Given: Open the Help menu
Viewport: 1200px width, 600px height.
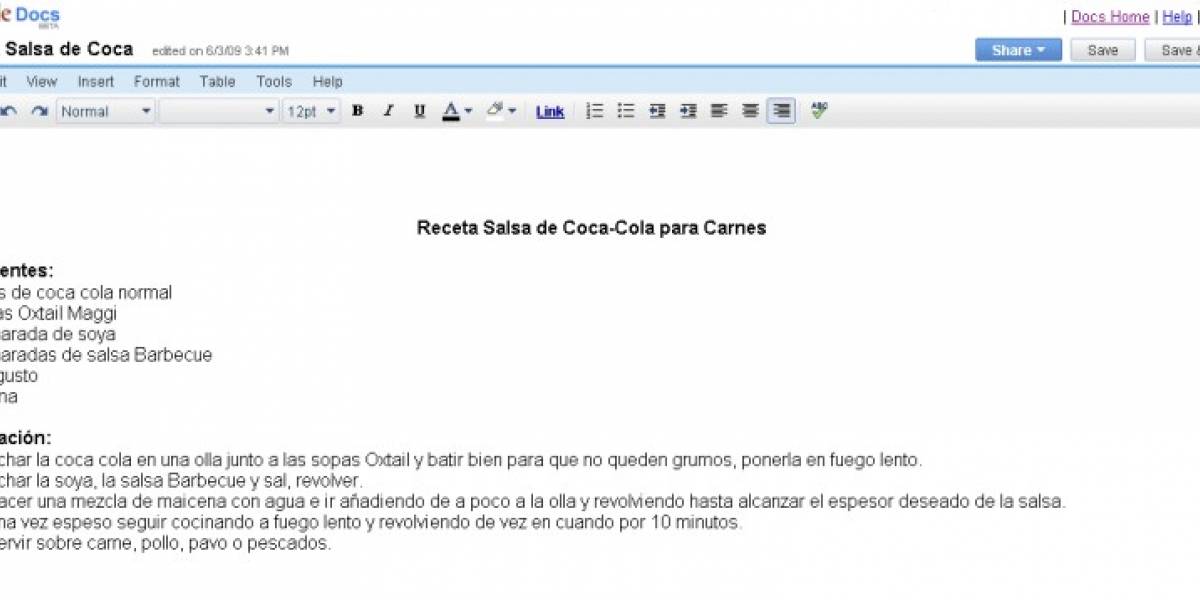Looking at the screenshot, I should point(327,82).
